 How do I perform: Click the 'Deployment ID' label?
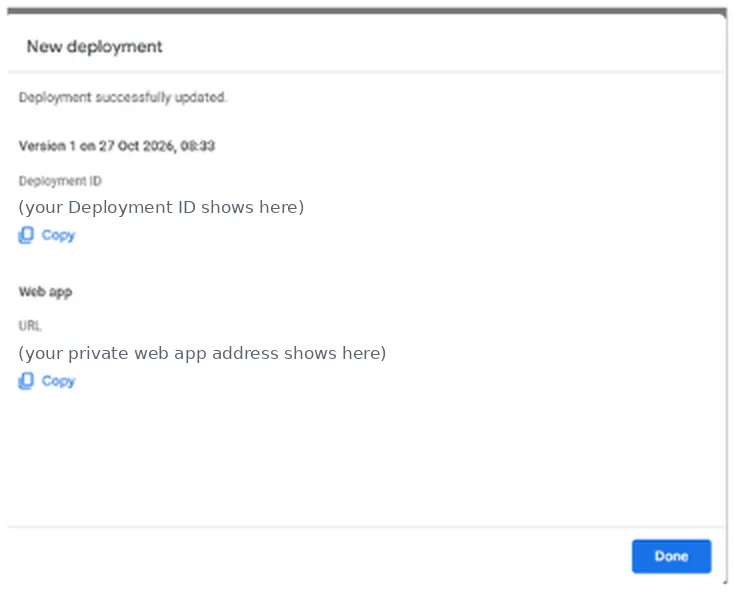tap(60, 181)
